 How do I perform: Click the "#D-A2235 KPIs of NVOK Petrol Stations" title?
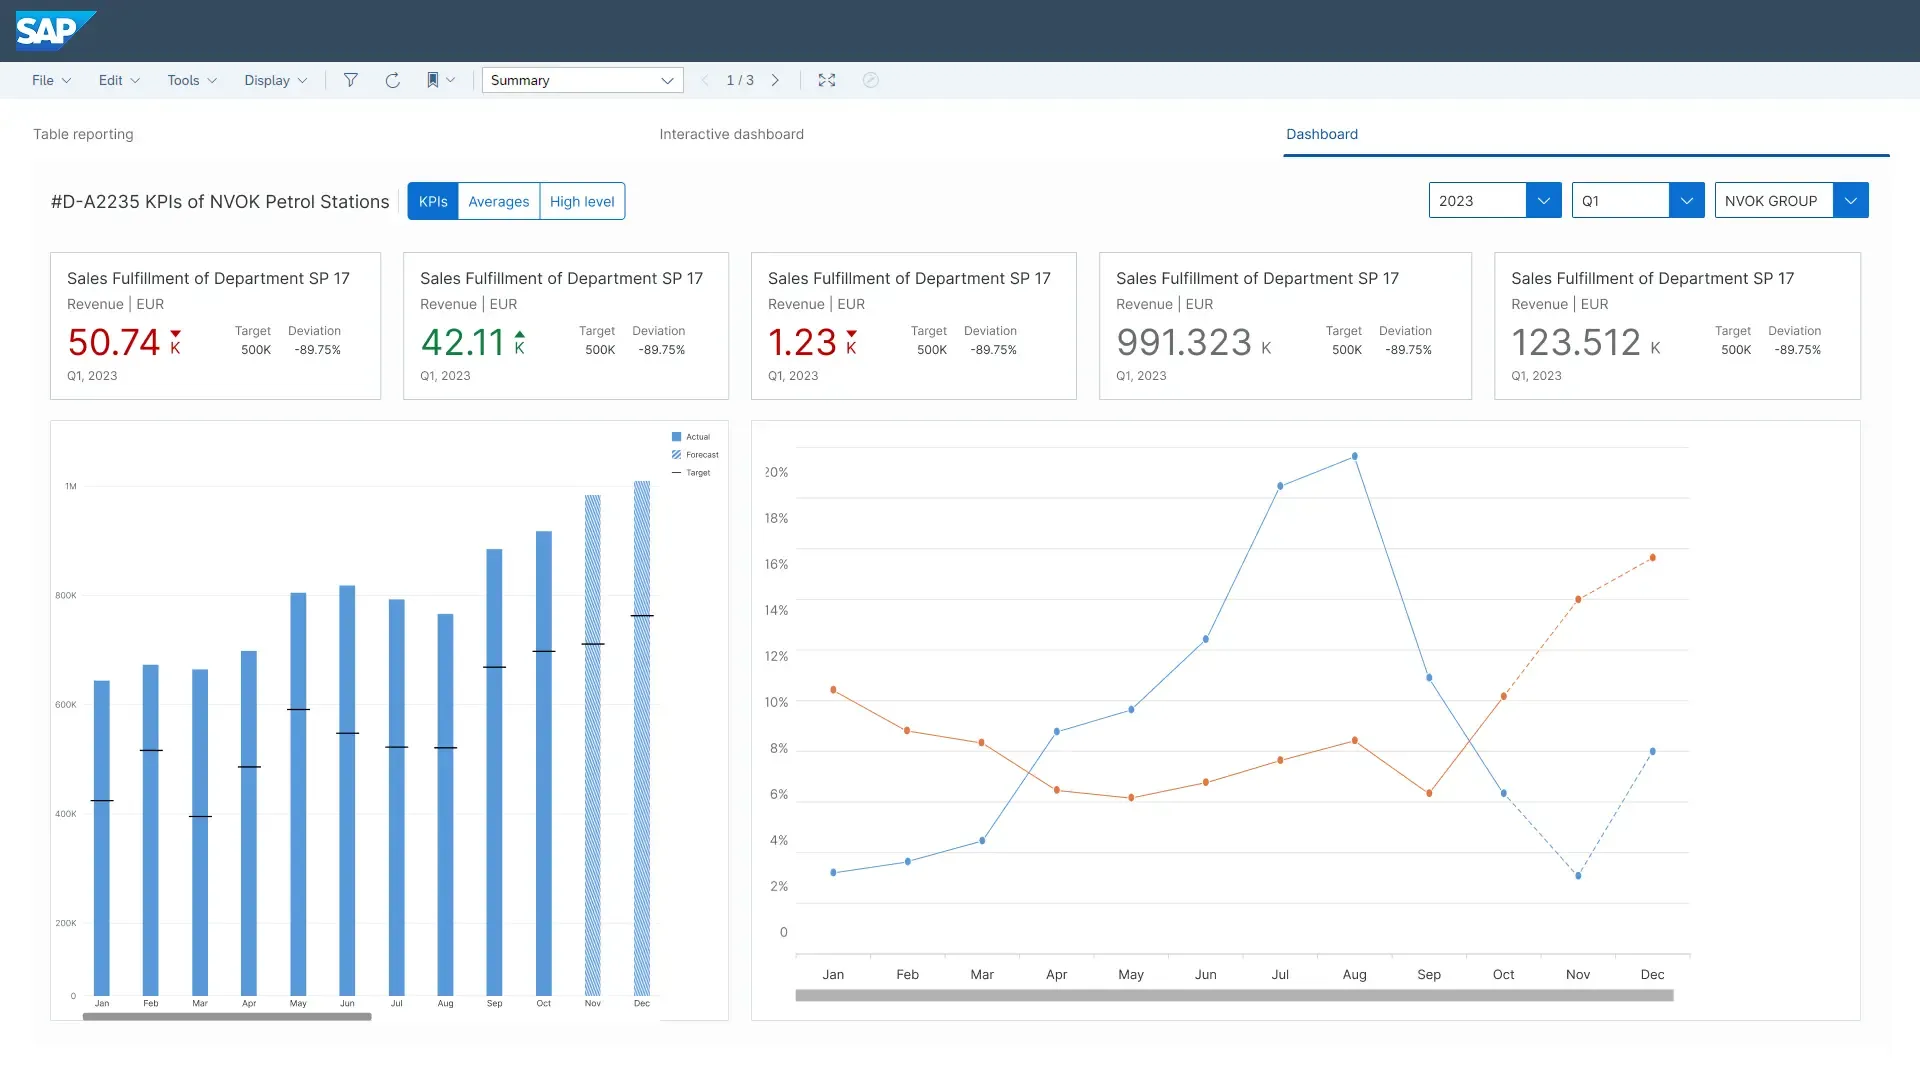pos(220,202)
